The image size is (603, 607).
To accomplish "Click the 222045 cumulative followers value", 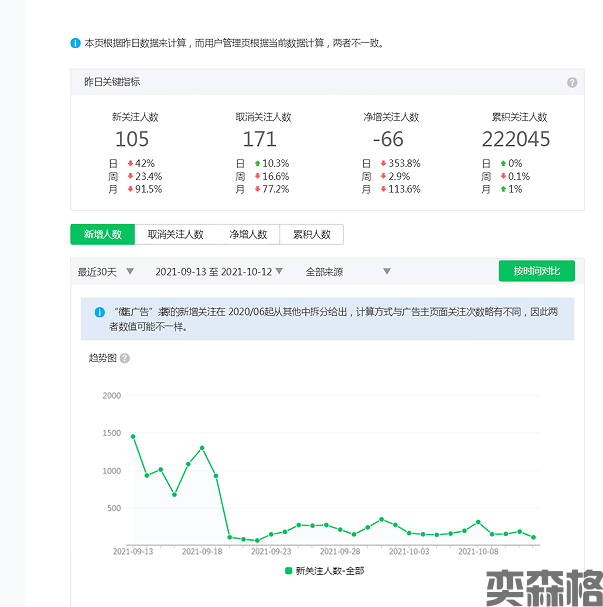I will point(515,139).
